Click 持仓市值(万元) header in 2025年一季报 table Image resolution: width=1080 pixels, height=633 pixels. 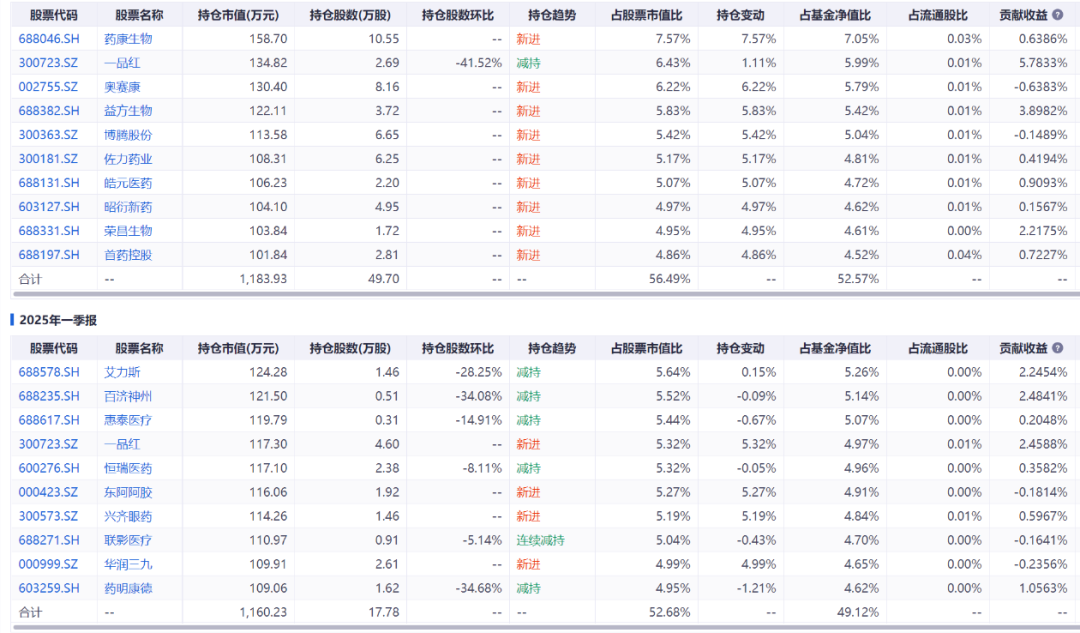point(238,348)
